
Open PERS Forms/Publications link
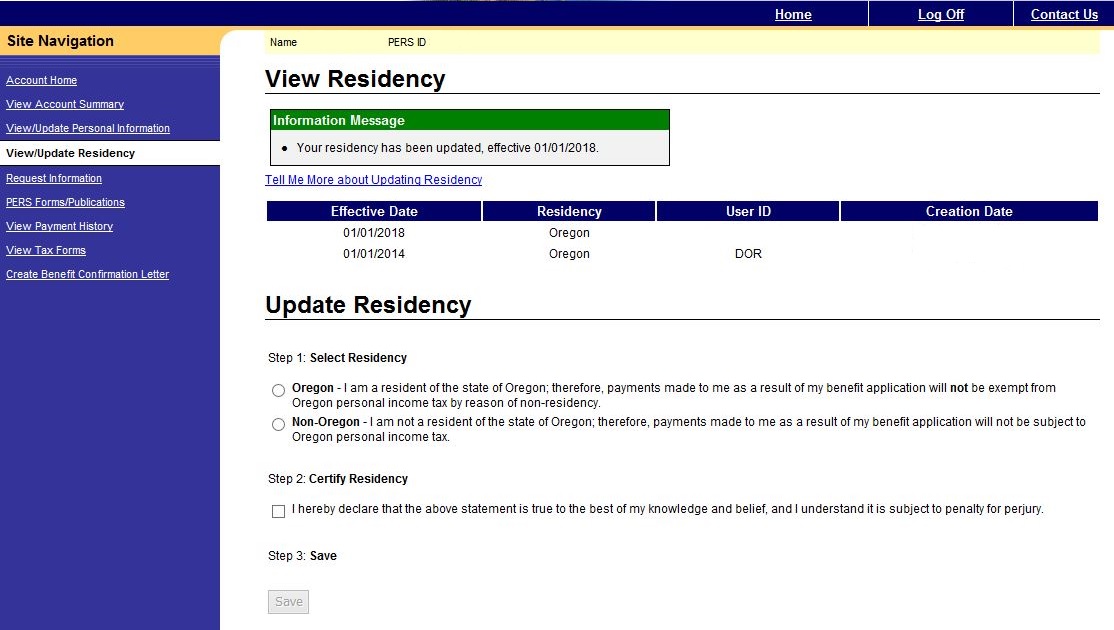click(65, 202)
